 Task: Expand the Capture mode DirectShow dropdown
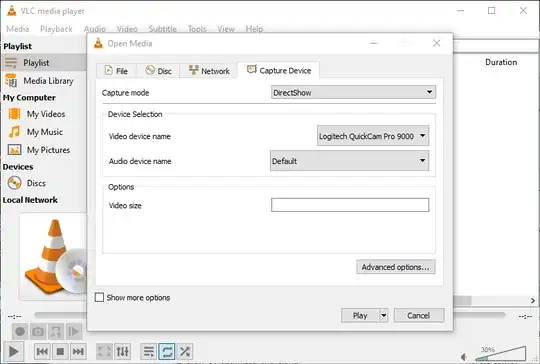click(x=353, y=92)
